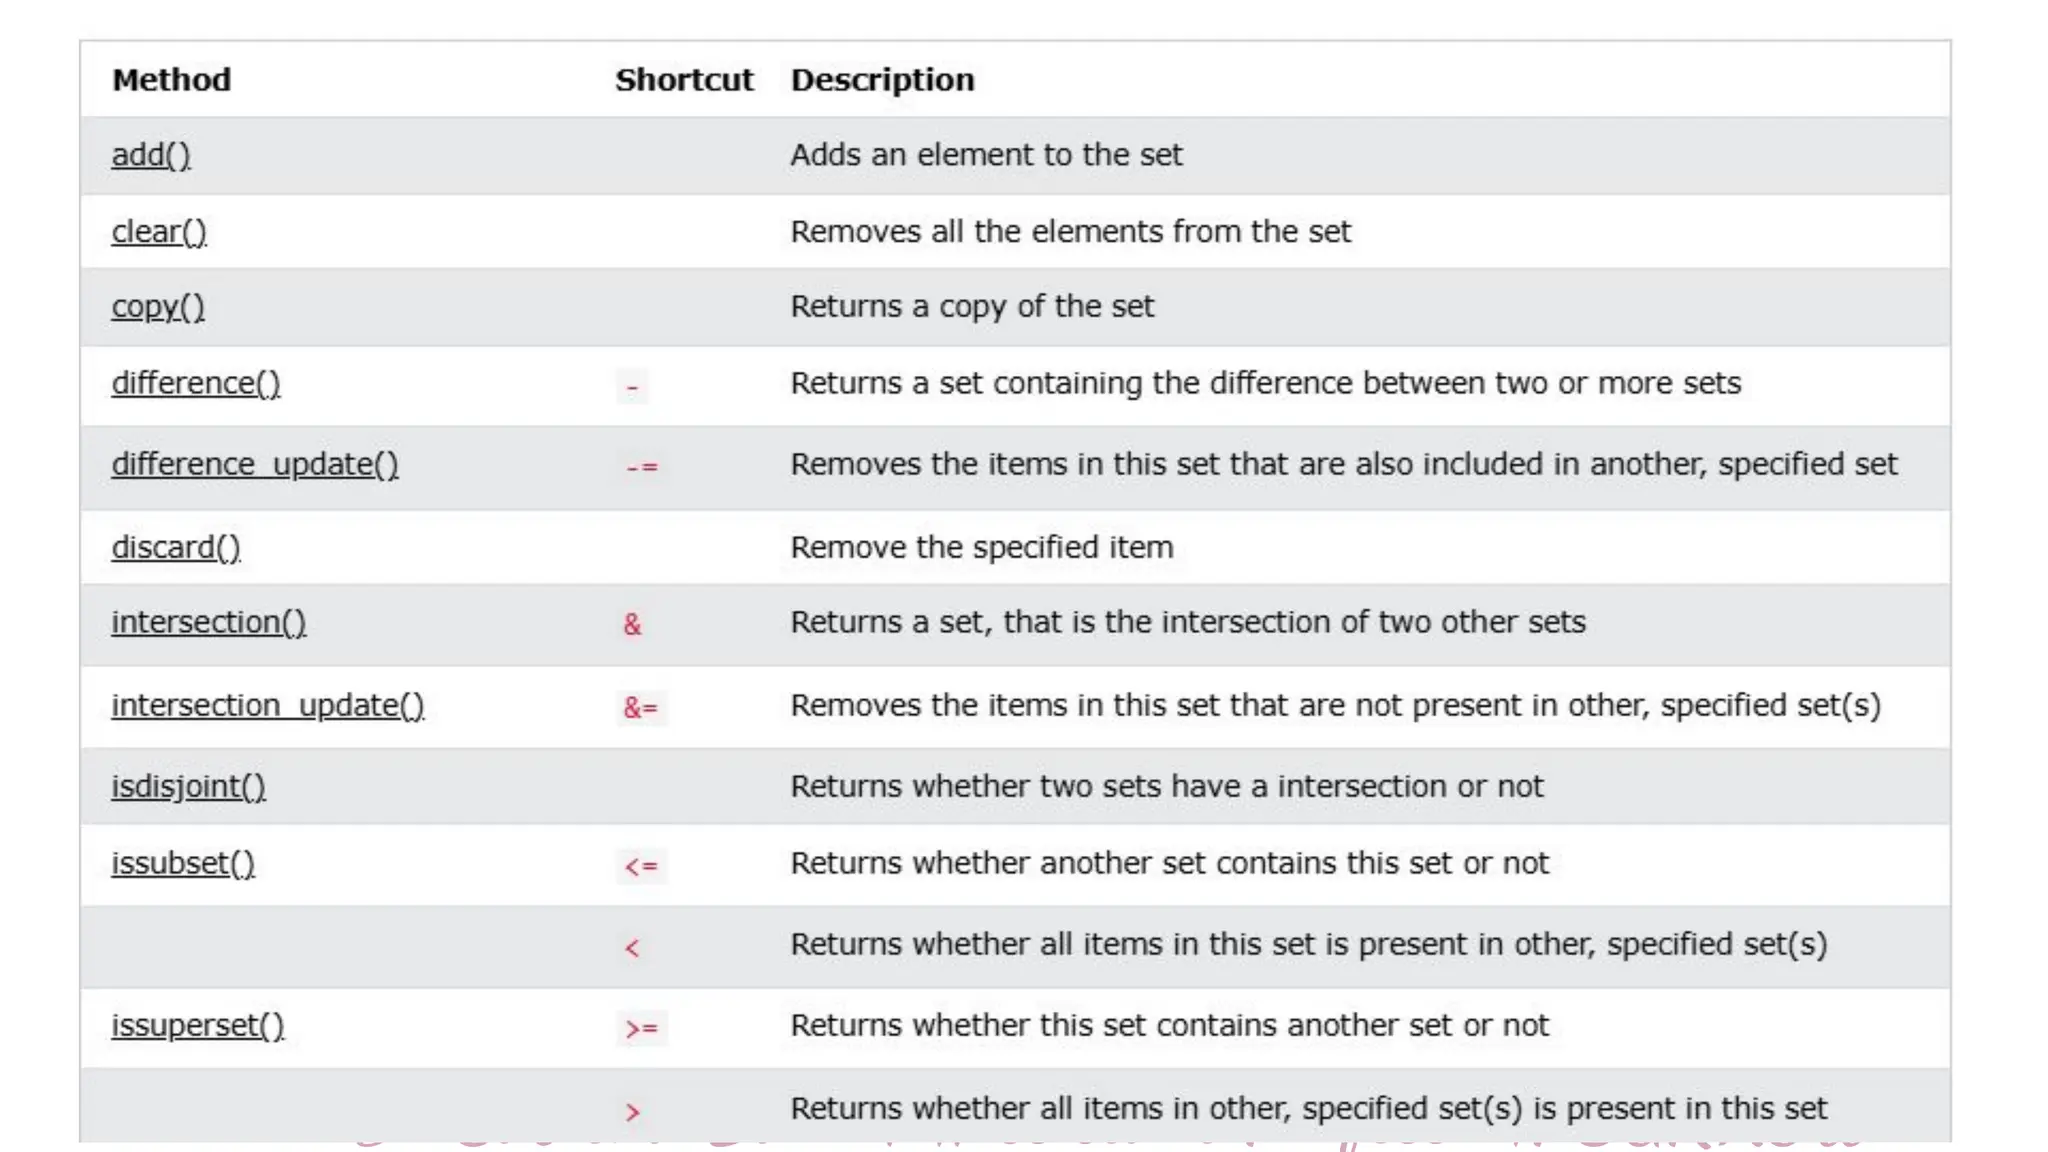2048x1152 pixels.
Task: Open the copy() set method link
Action: click(157, 306)
